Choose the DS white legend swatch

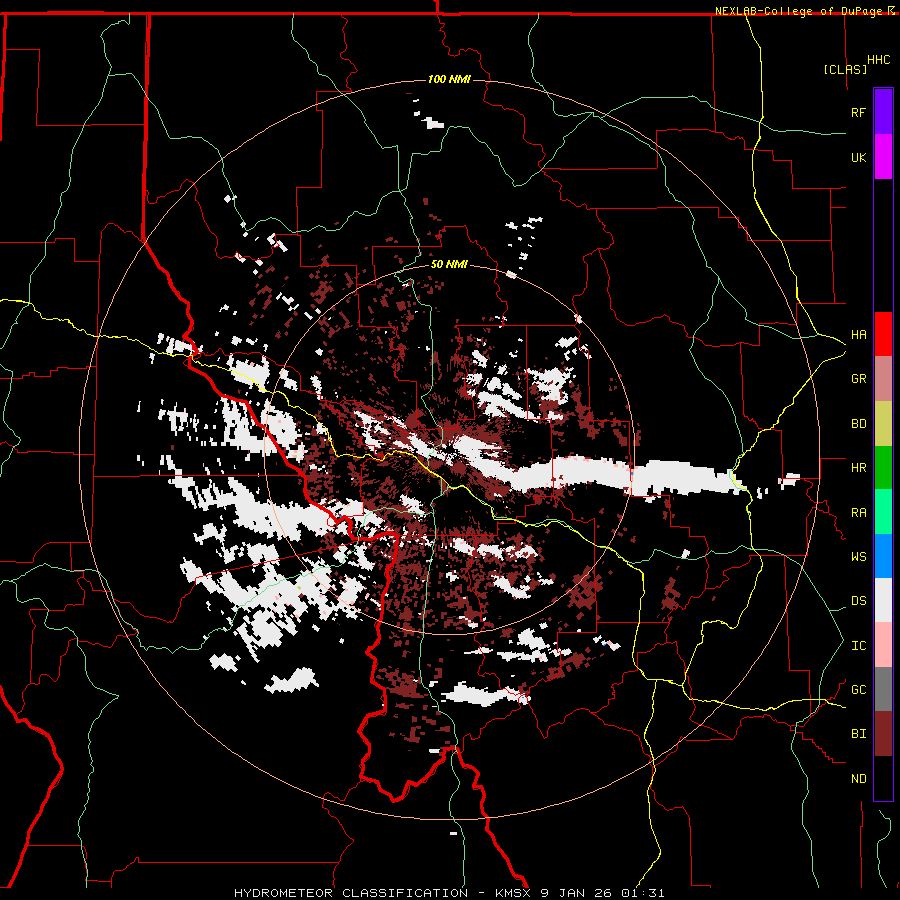click(883, 600)
